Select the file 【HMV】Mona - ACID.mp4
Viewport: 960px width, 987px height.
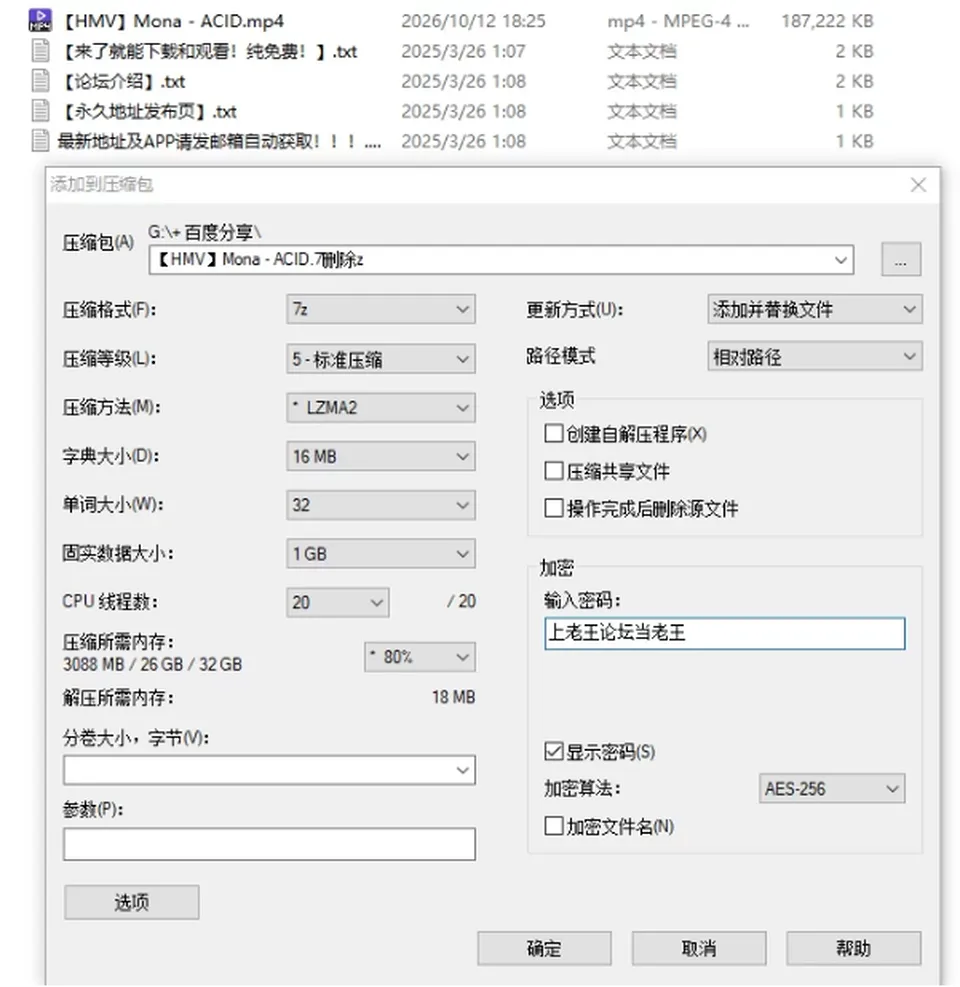pyautogui.click(x=172, y=21)
